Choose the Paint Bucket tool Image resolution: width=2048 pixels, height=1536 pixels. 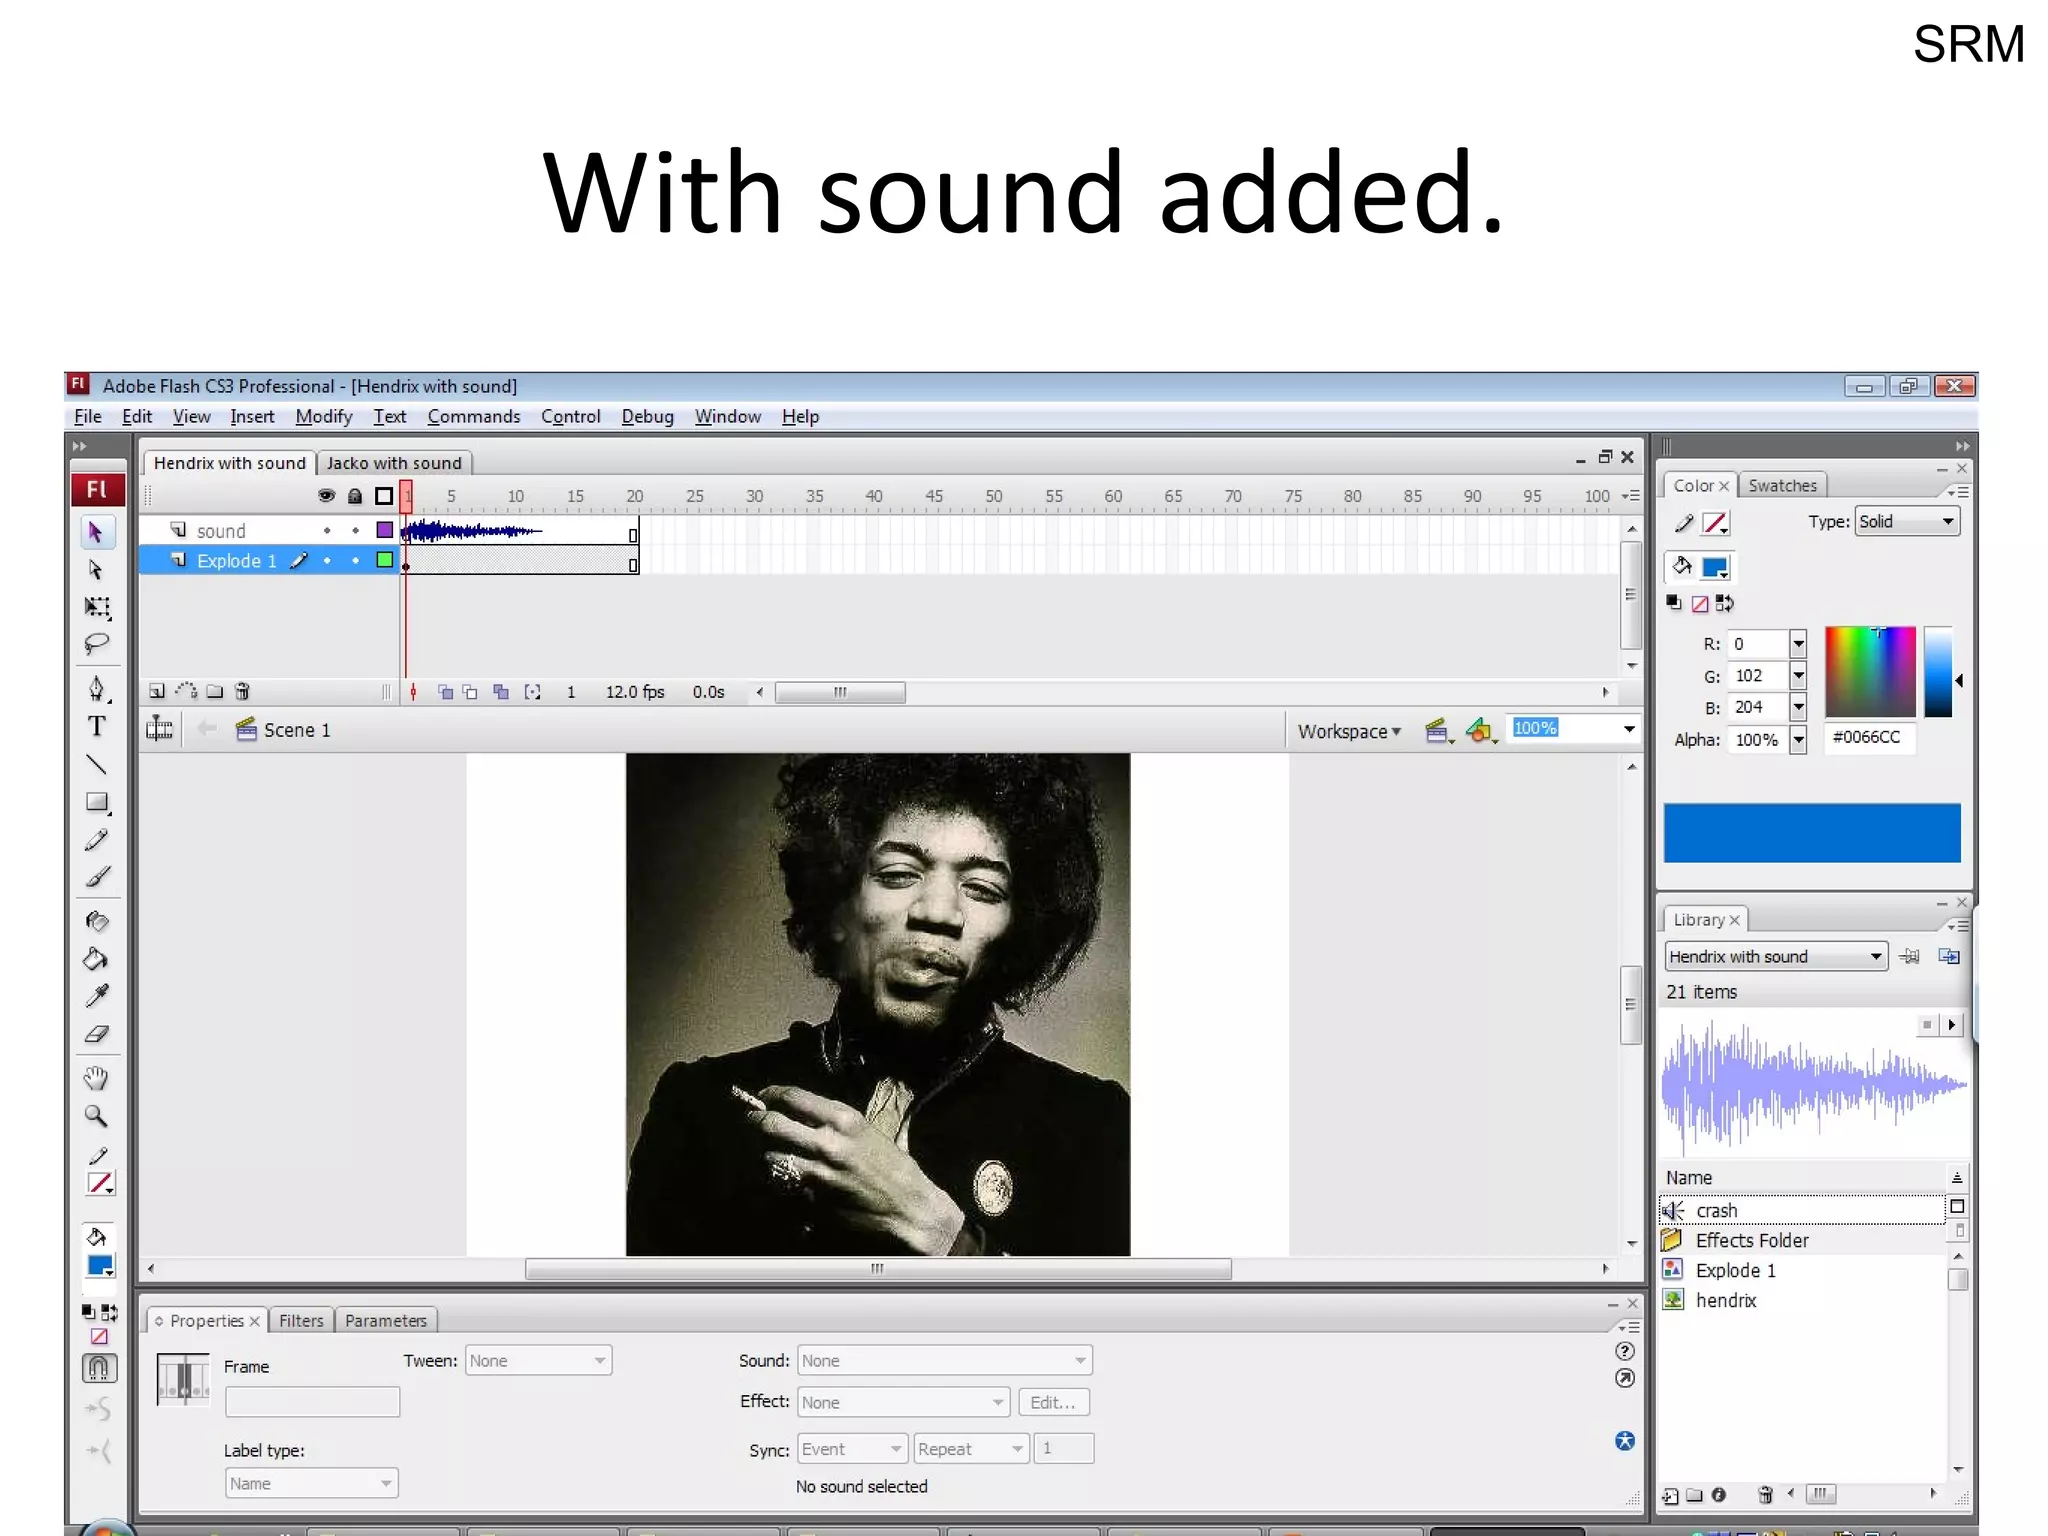[x=96, y=959]
